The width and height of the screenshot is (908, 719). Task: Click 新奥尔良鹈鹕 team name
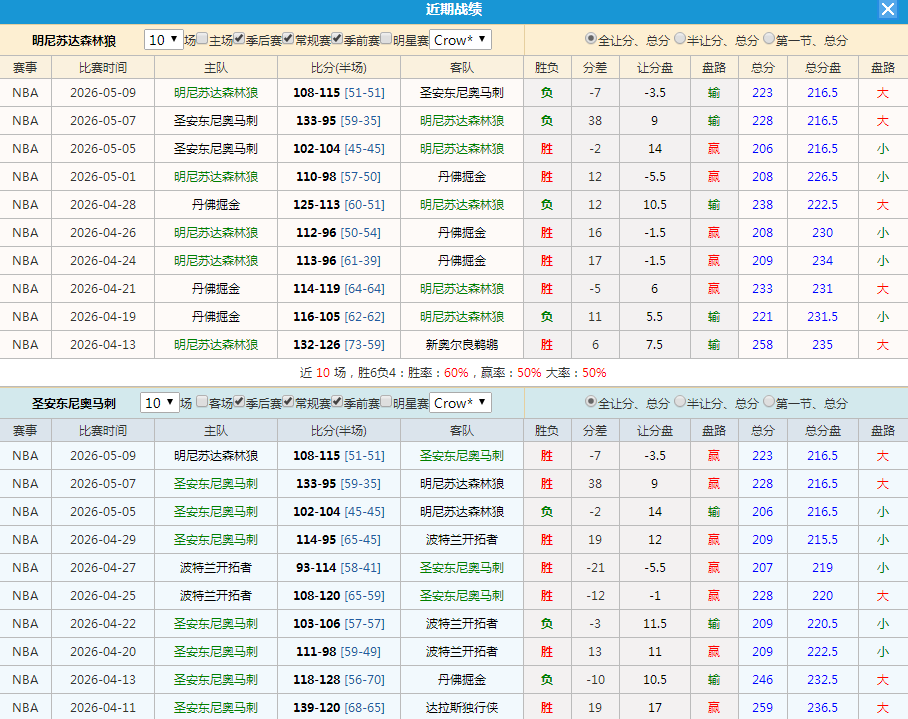pos(462,344)
